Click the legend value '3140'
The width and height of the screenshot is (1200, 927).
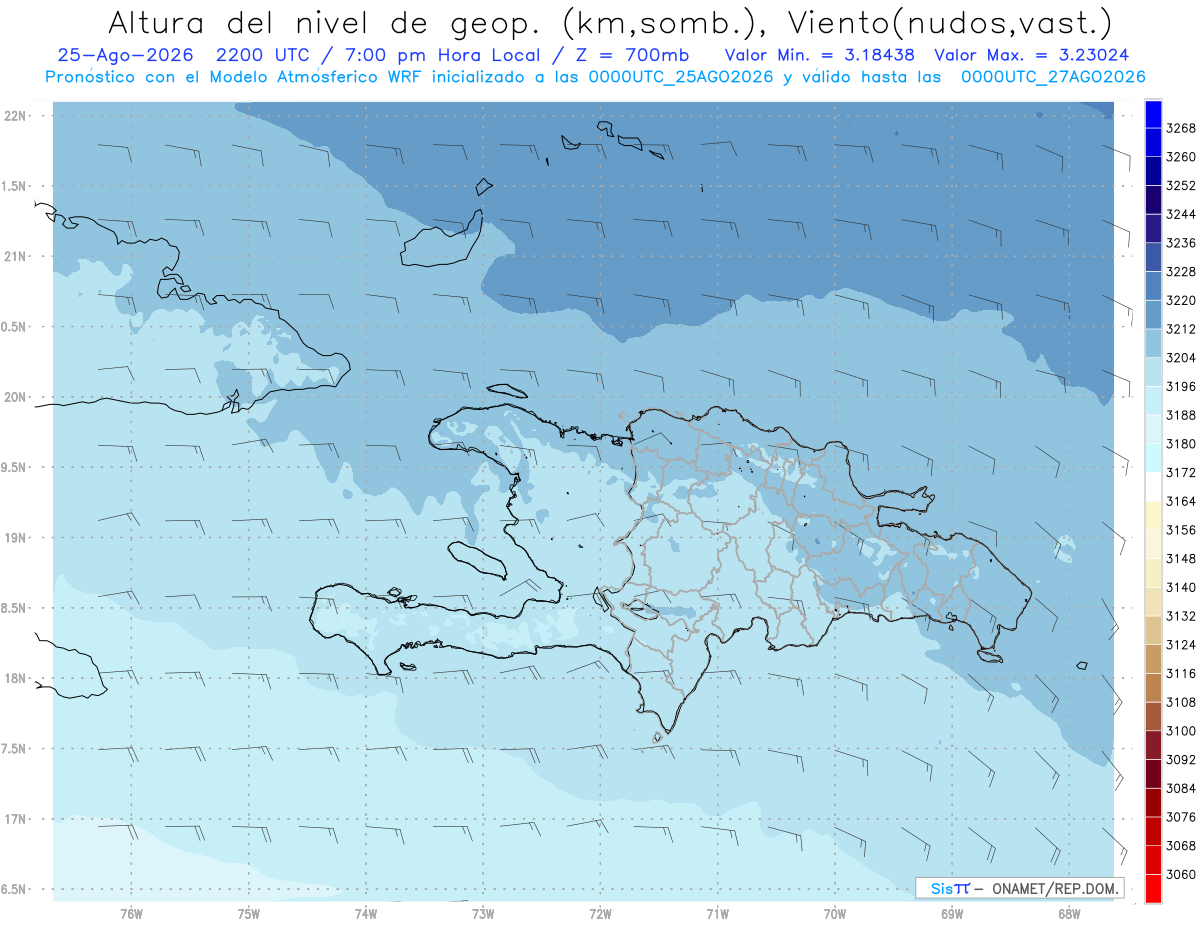coord(1180,587)
